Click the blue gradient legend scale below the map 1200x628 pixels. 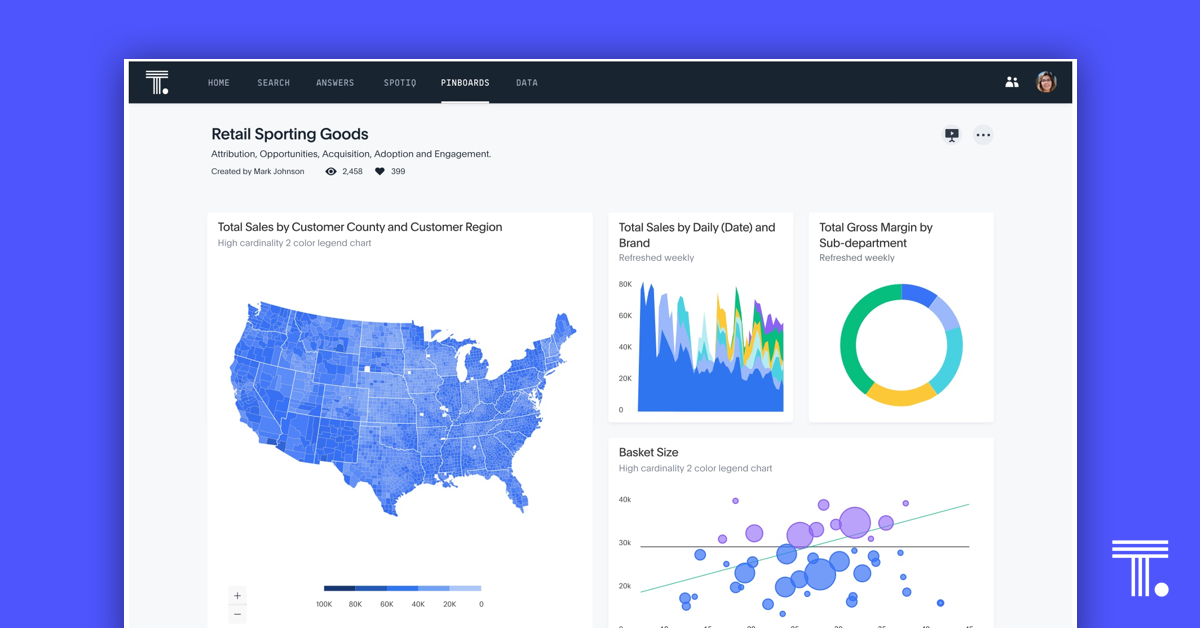400,588
